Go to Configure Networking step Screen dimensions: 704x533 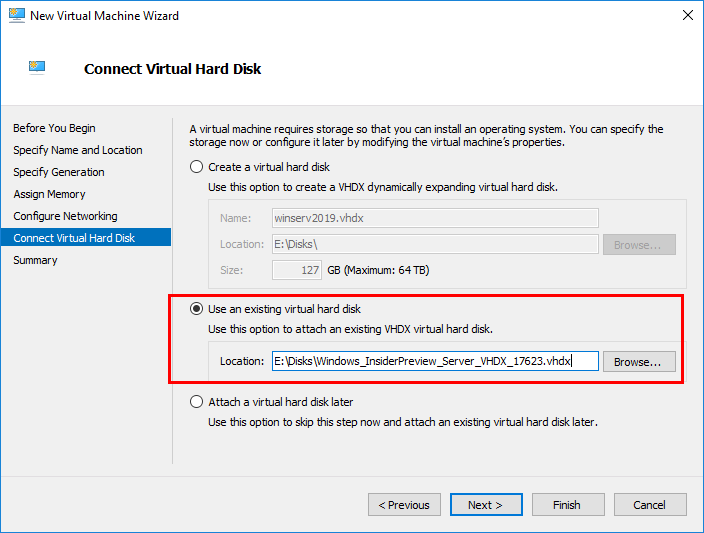65,216
